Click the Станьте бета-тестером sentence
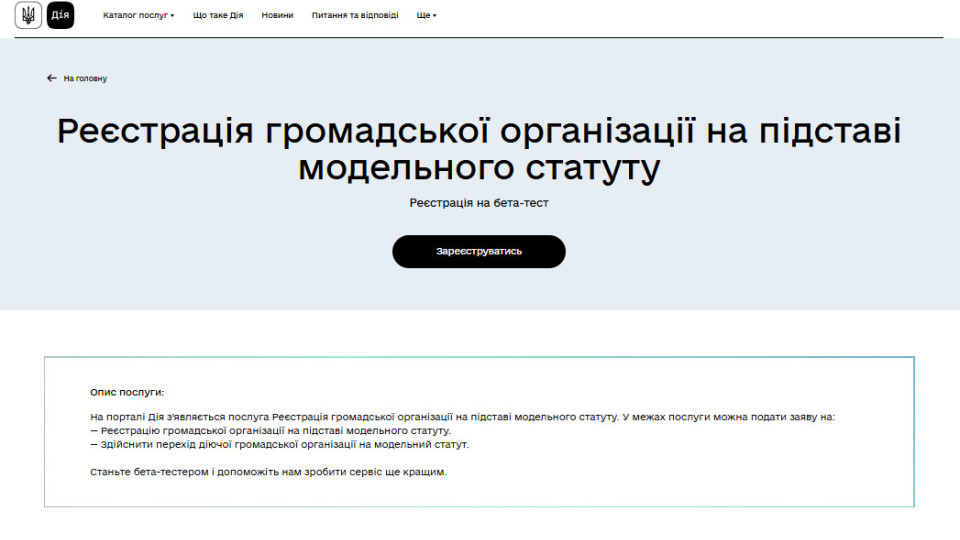 [x=268, y=472]
